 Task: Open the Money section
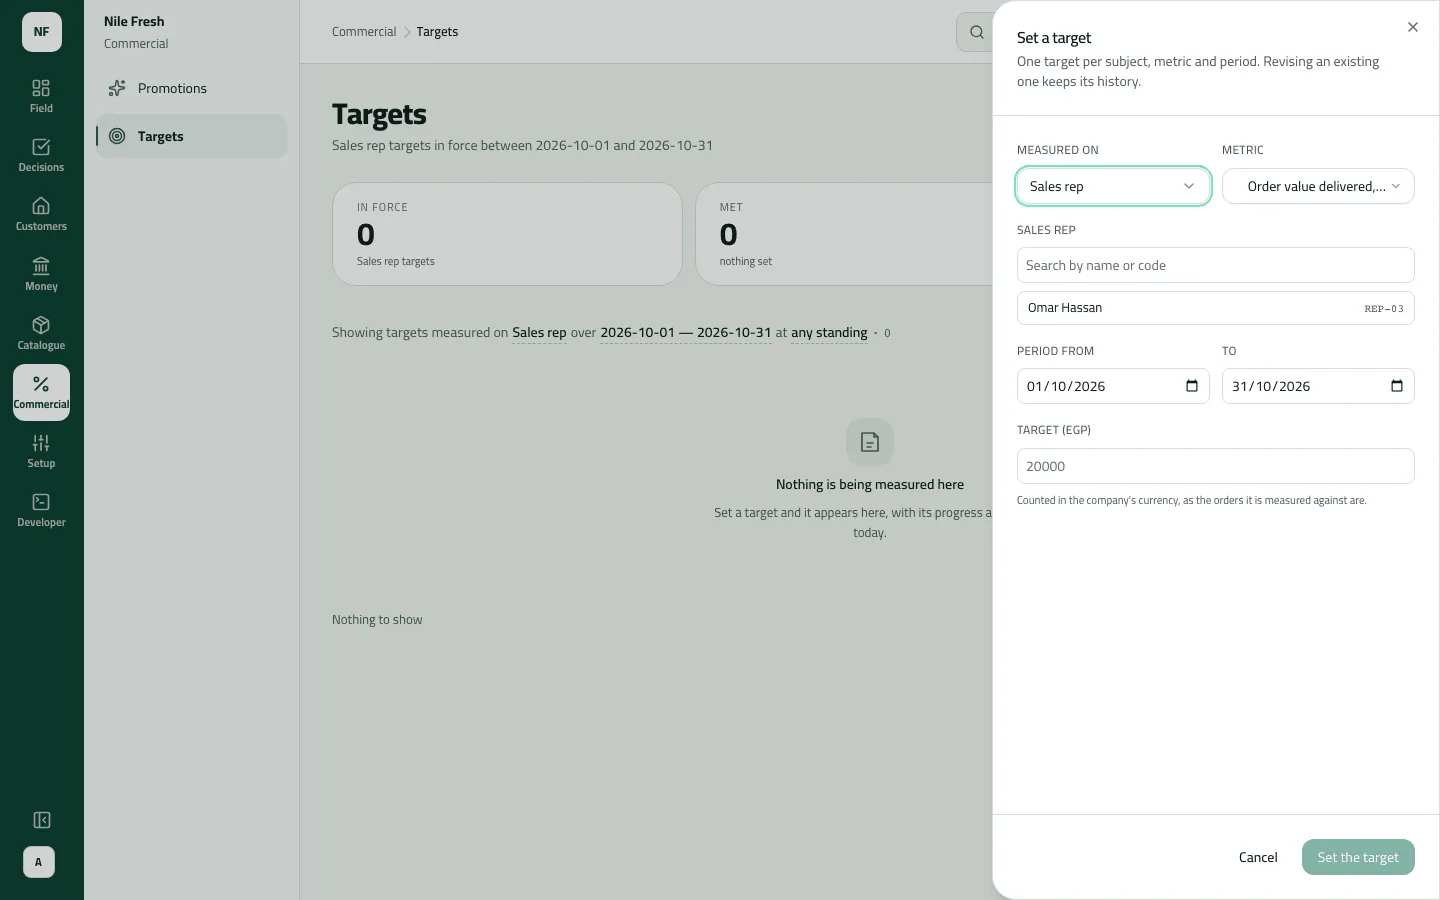[x=41, y=274]
